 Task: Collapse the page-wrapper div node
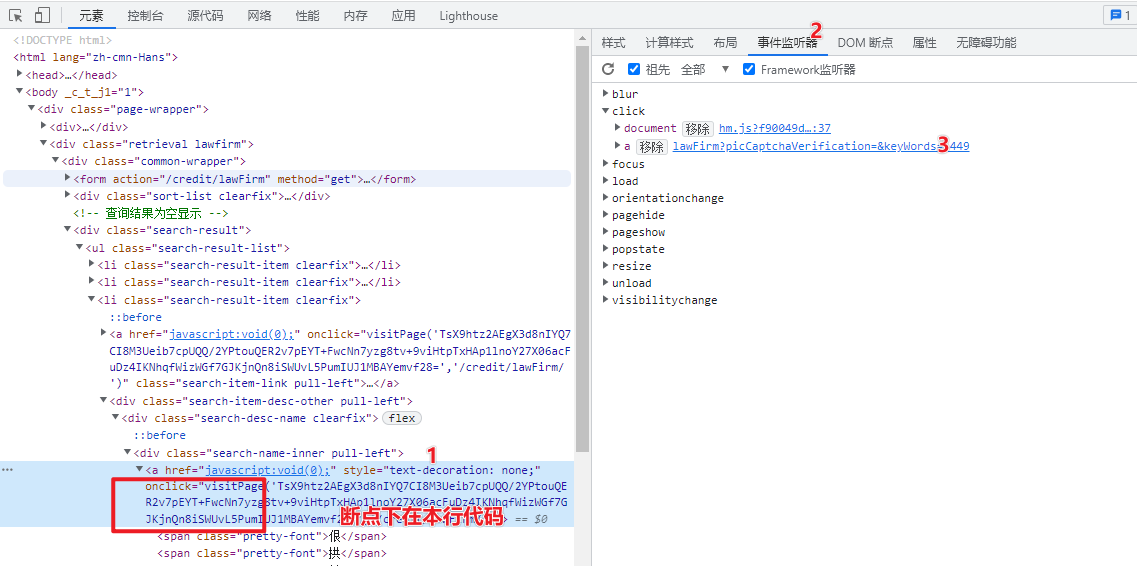(31, 109)
